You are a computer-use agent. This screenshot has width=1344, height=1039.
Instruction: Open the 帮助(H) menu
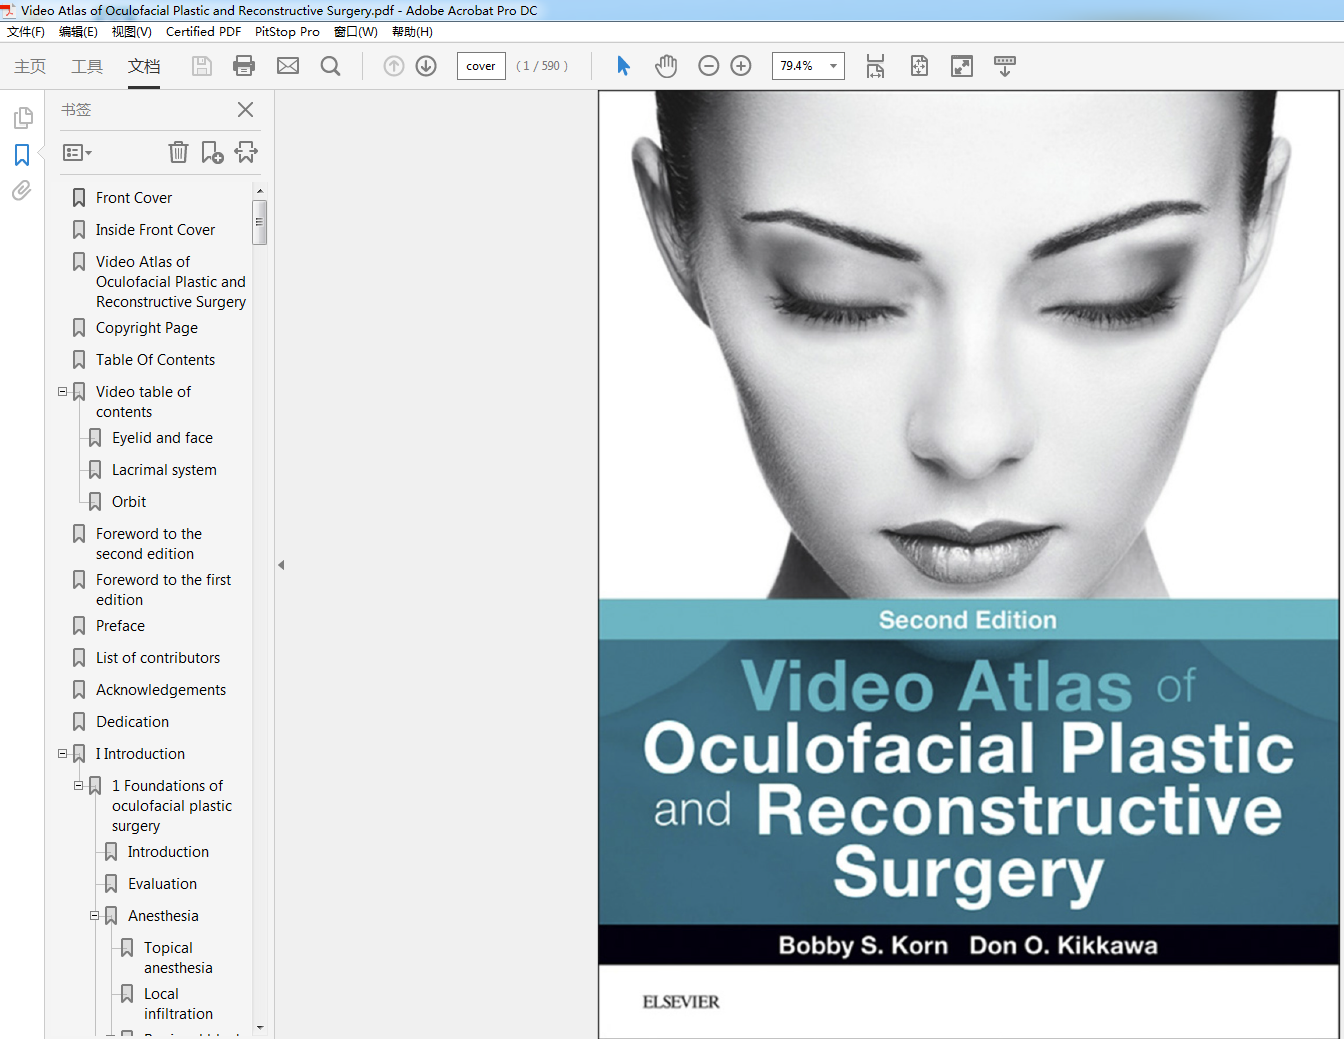pos(412,32)
